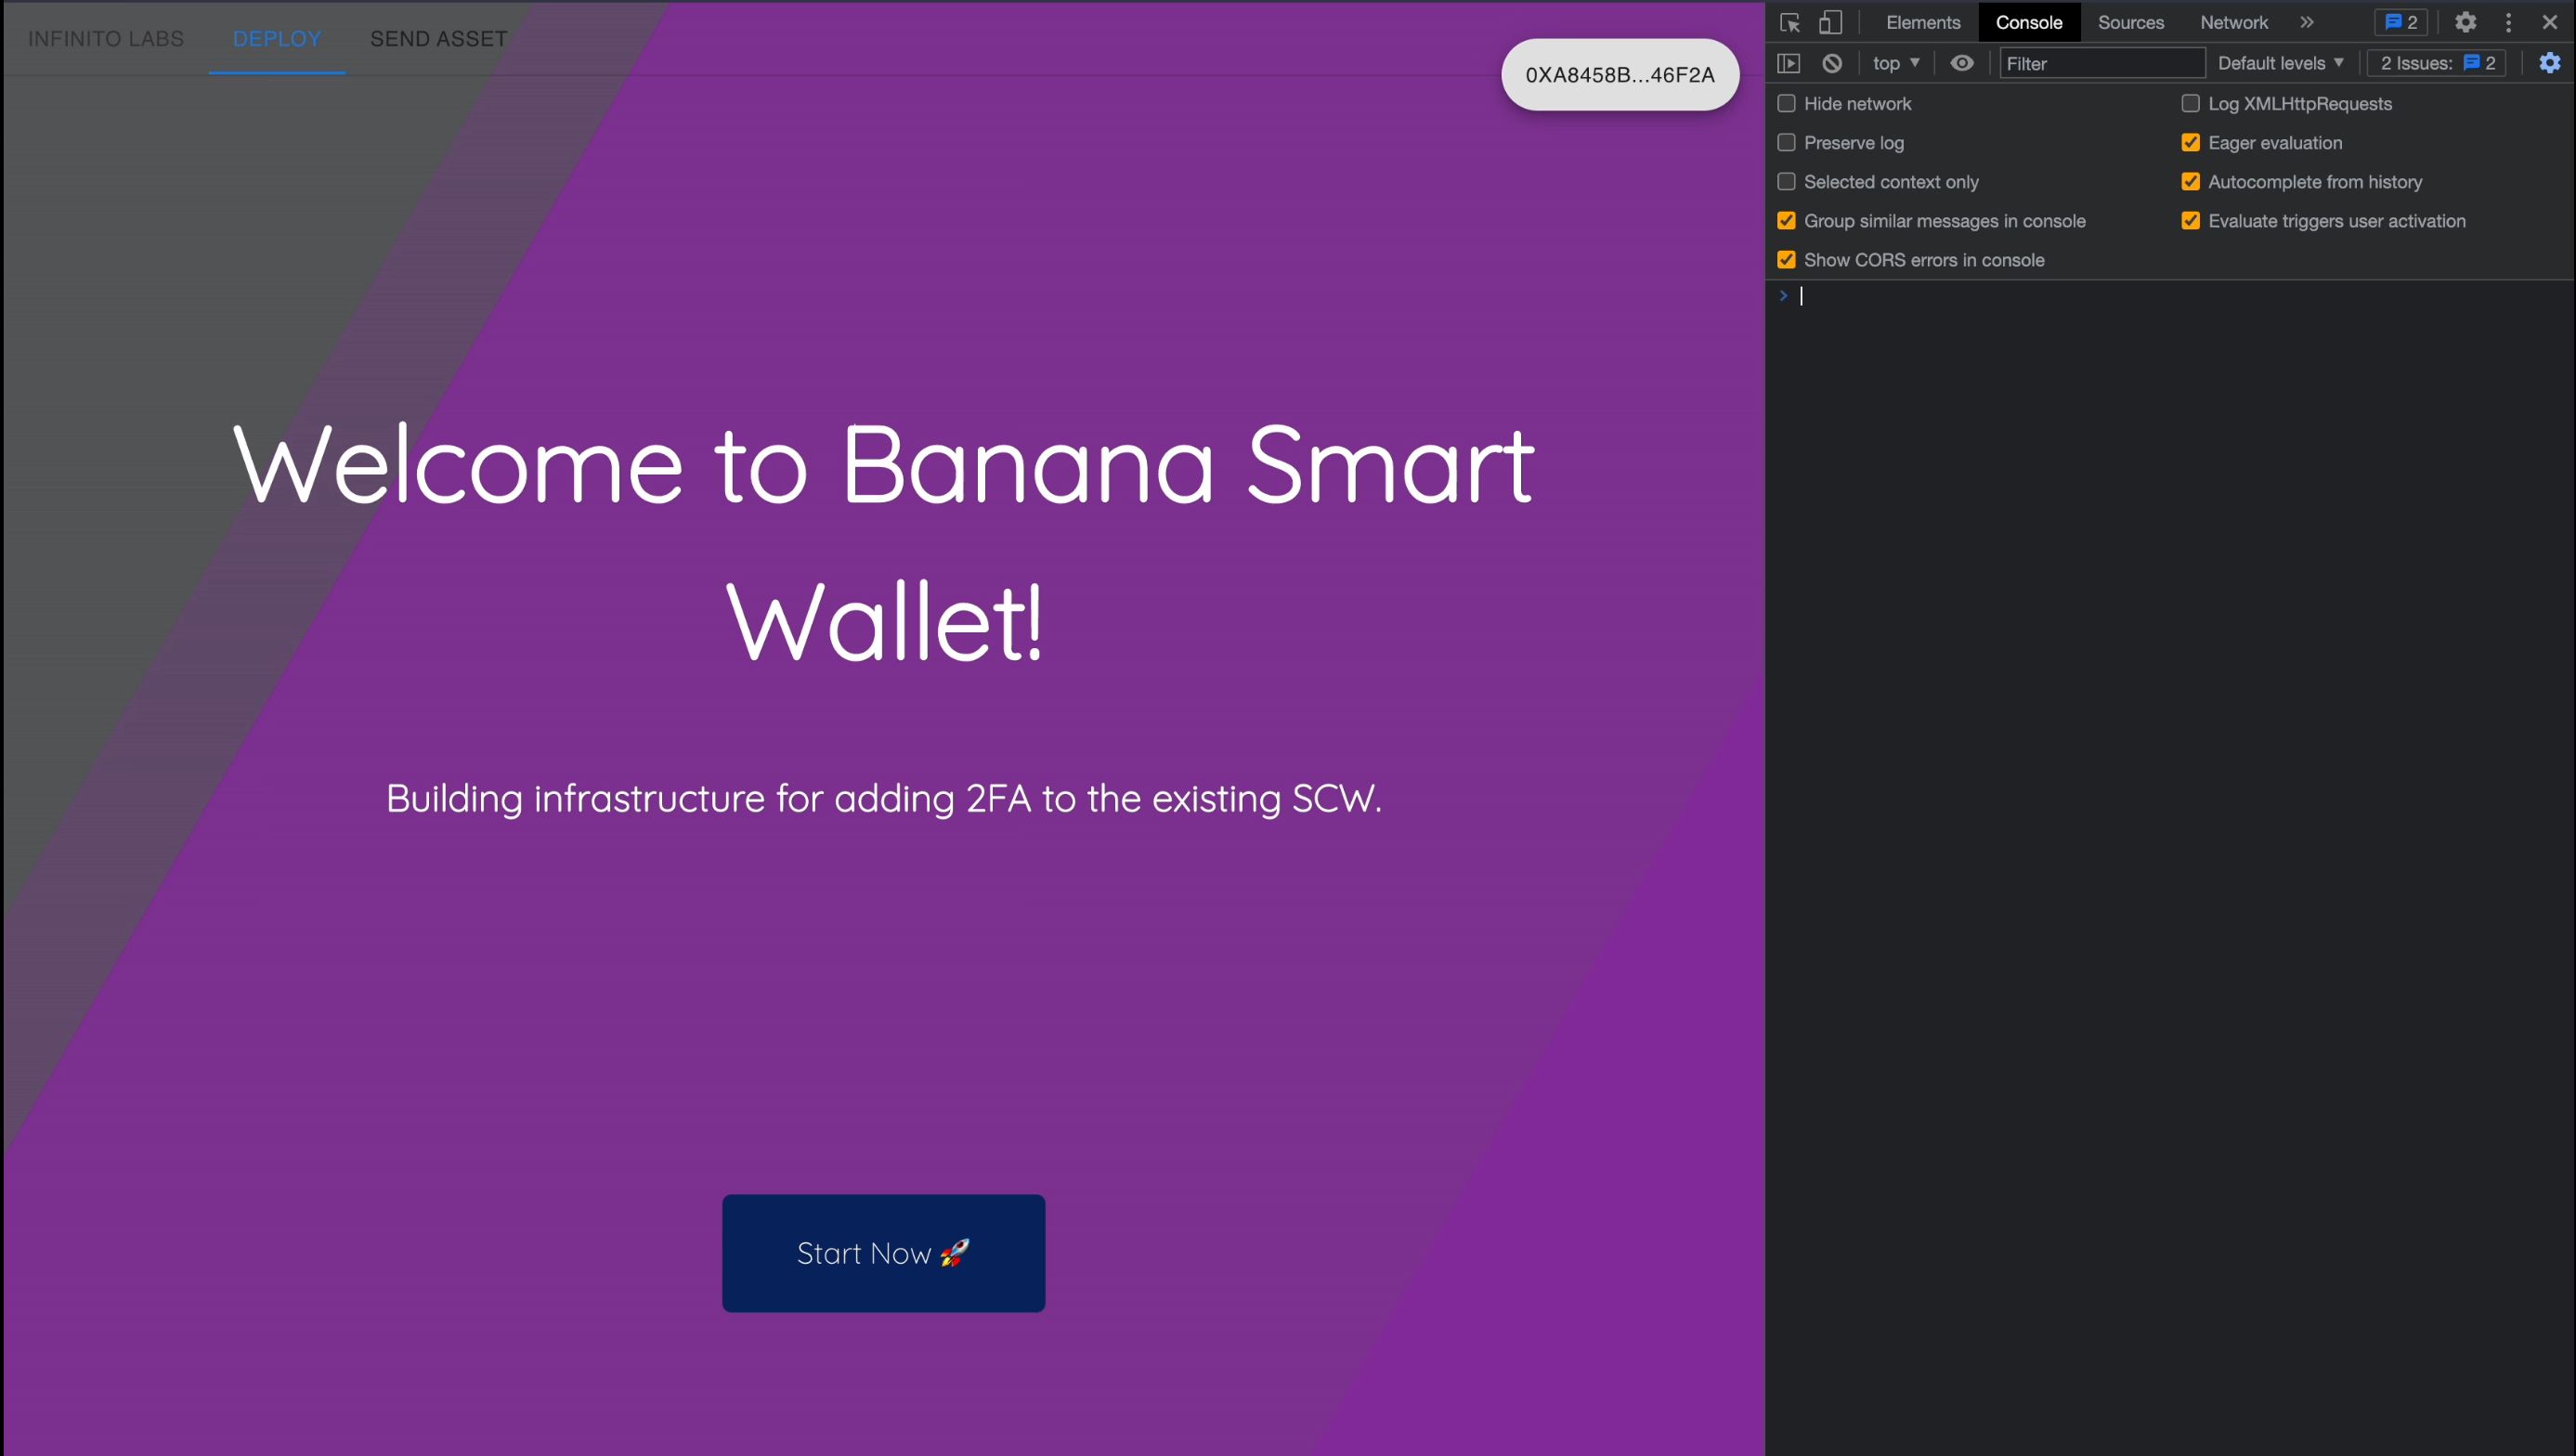This screenshot has height=1456, width=2576.
Task: Open the top JavaScript context dropdown
Action: click(1896, 63)
